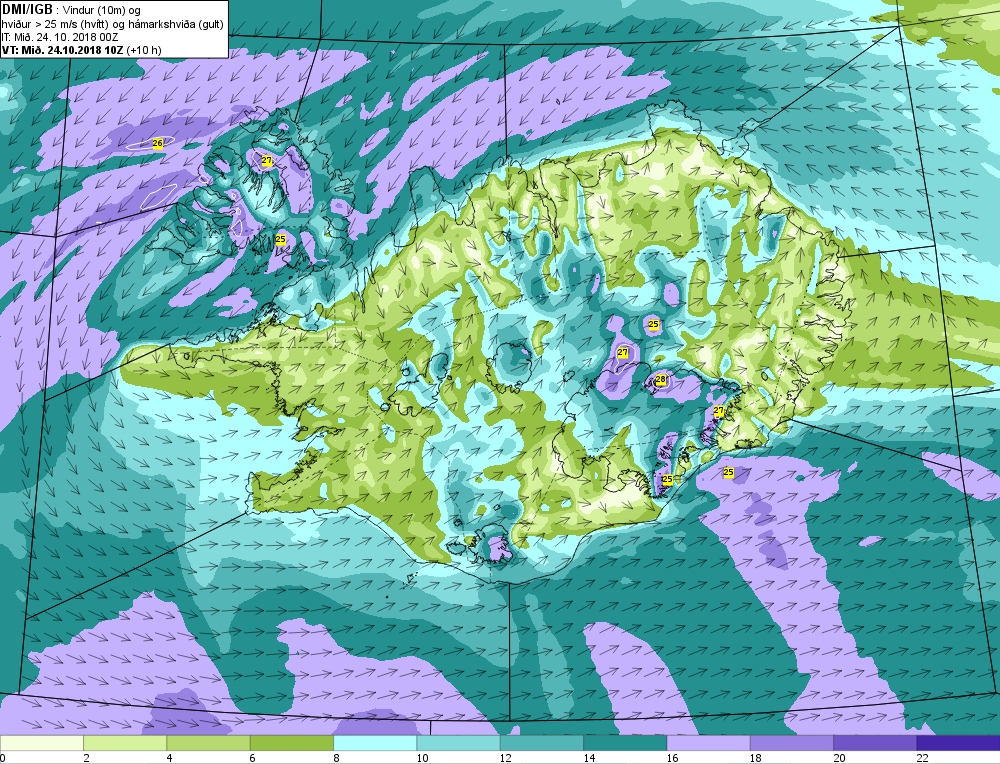Click the 10–12 m/s light teal legend swatch
This screenshot has width=1000, height=764.
coord(459,744)
